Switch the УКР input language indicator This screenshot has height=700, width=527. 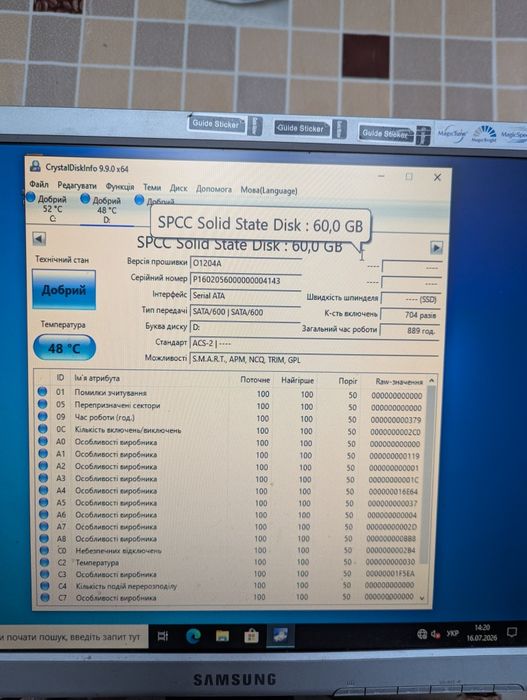[452, 633]
